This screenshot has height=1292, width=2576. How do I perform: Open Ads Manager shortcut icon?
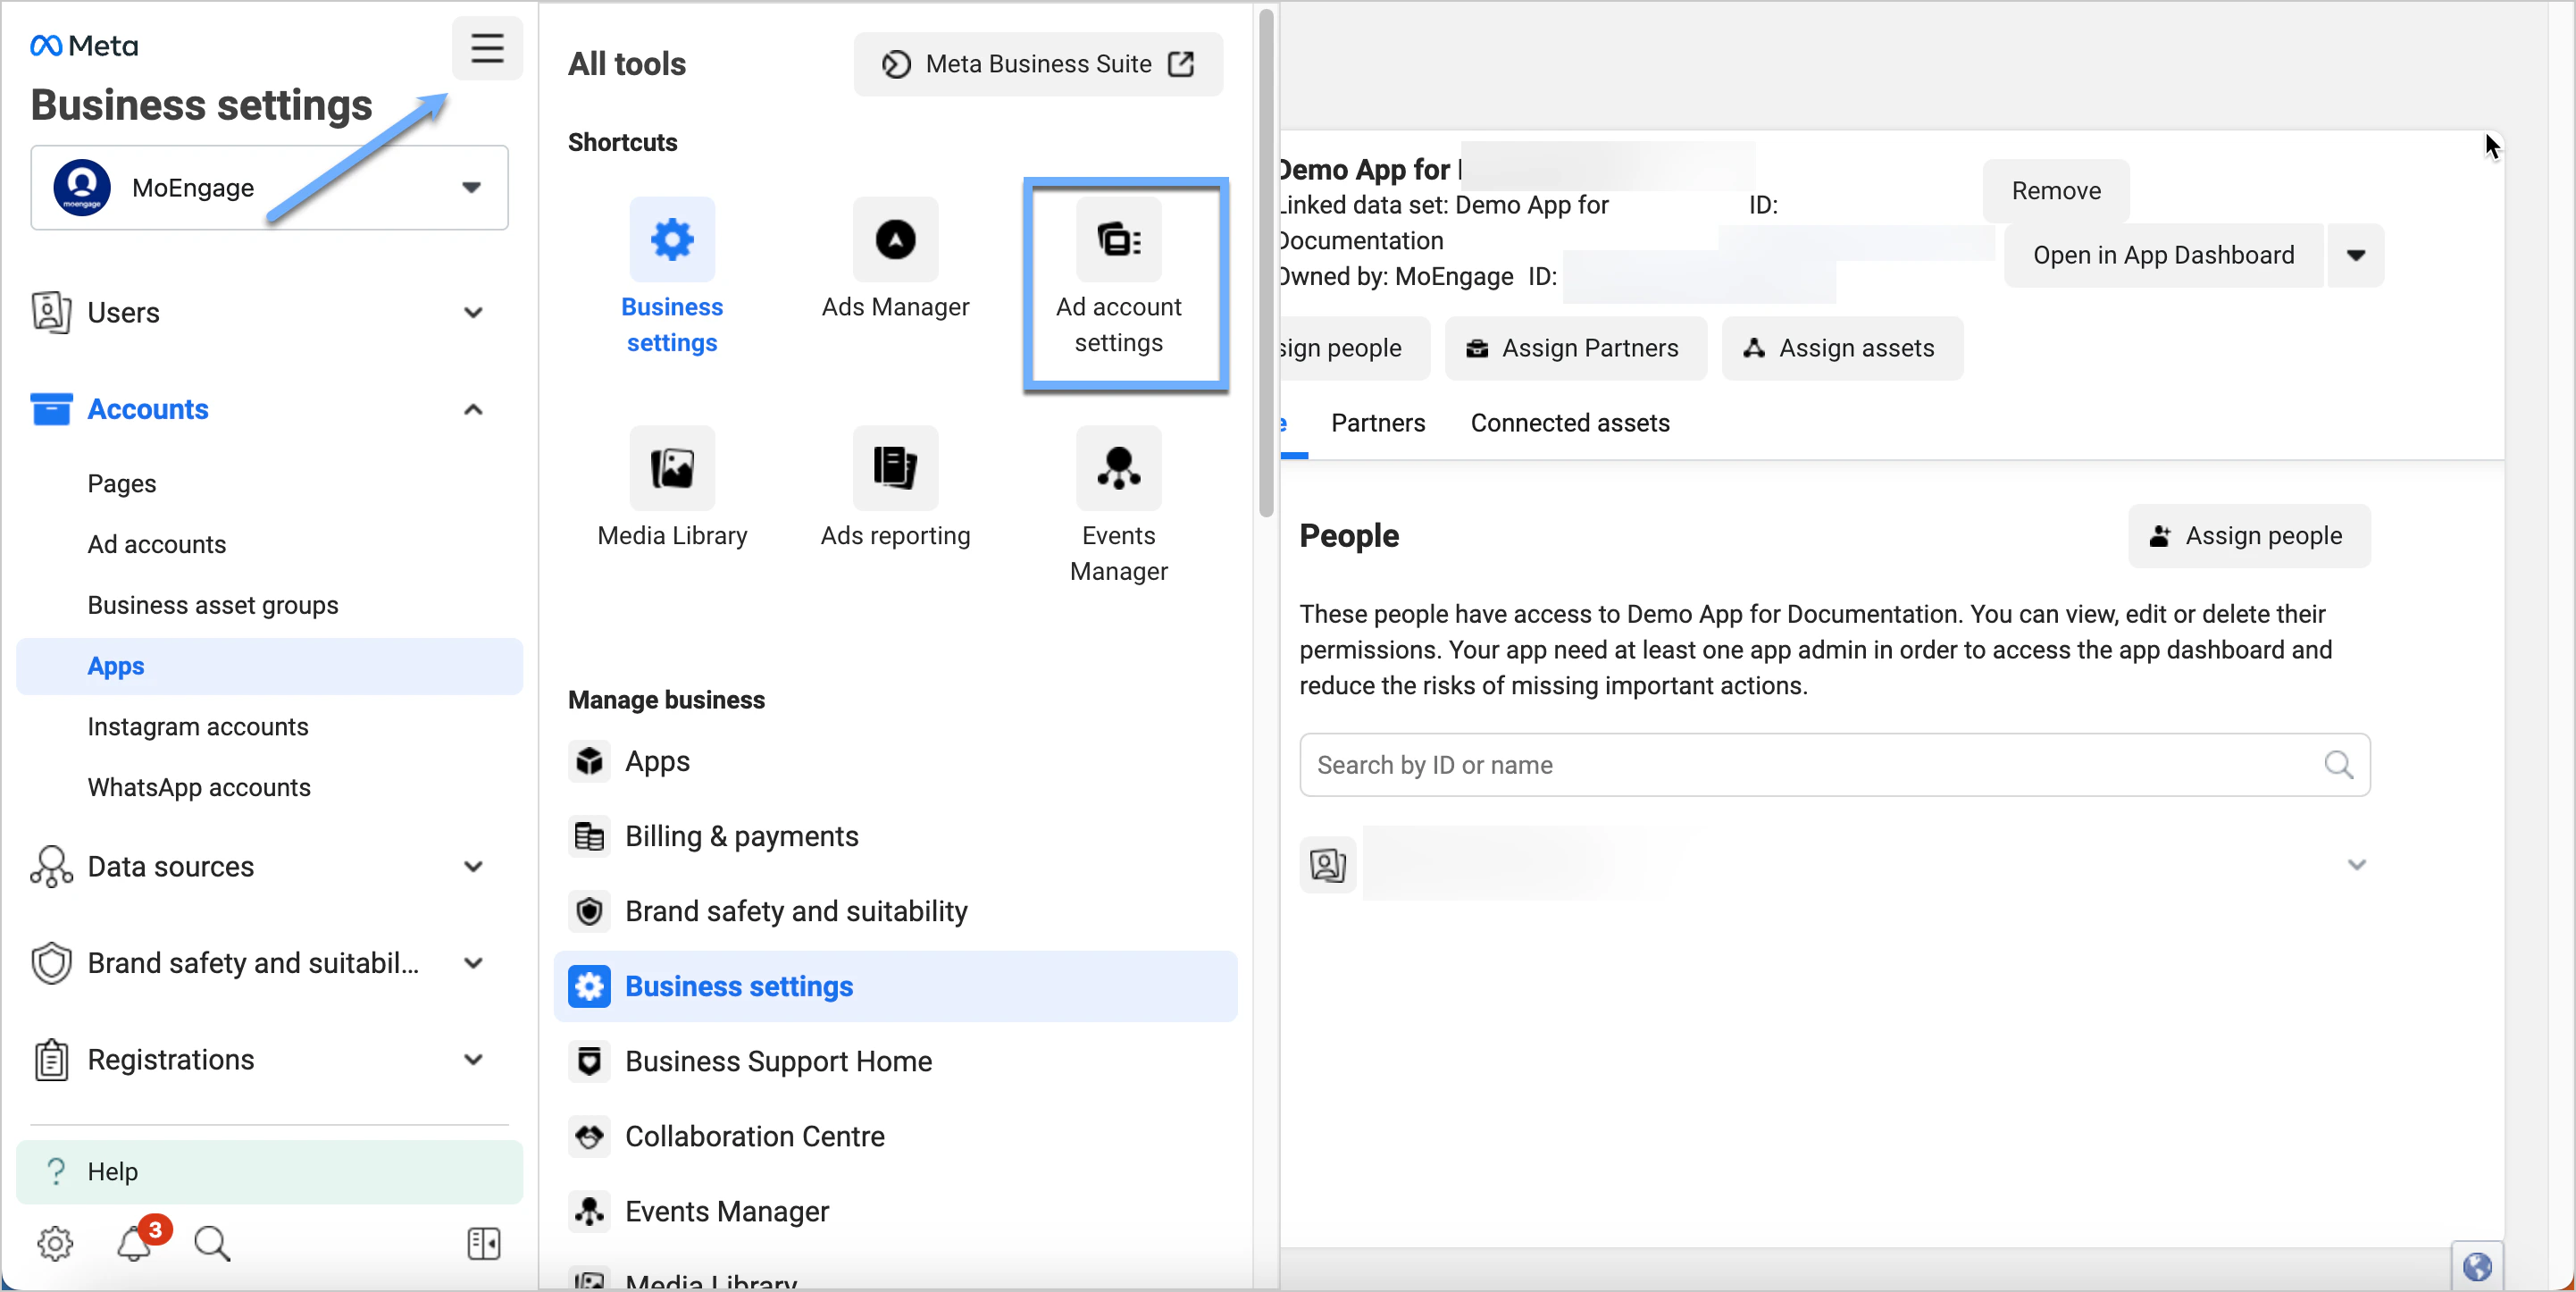coord(895,240)
